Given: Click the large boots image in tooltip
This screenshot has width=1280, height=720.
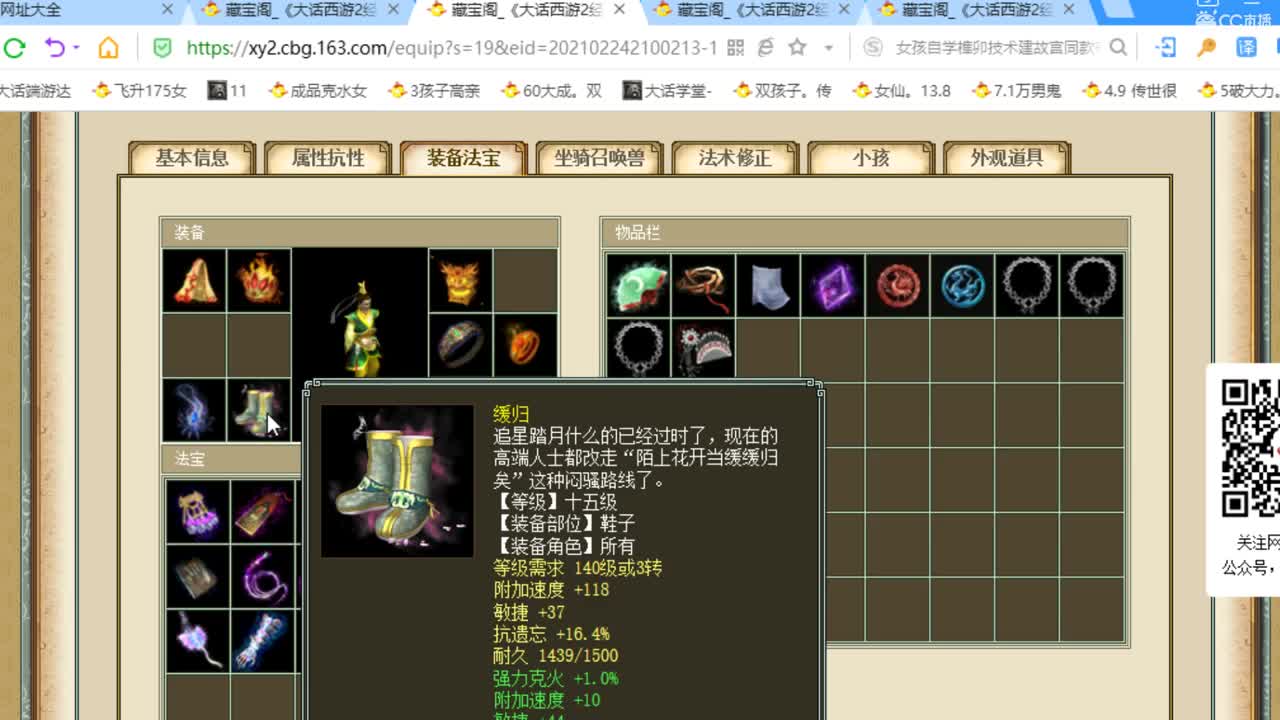Looking at the screenshot, I should (x=397, y=481).
